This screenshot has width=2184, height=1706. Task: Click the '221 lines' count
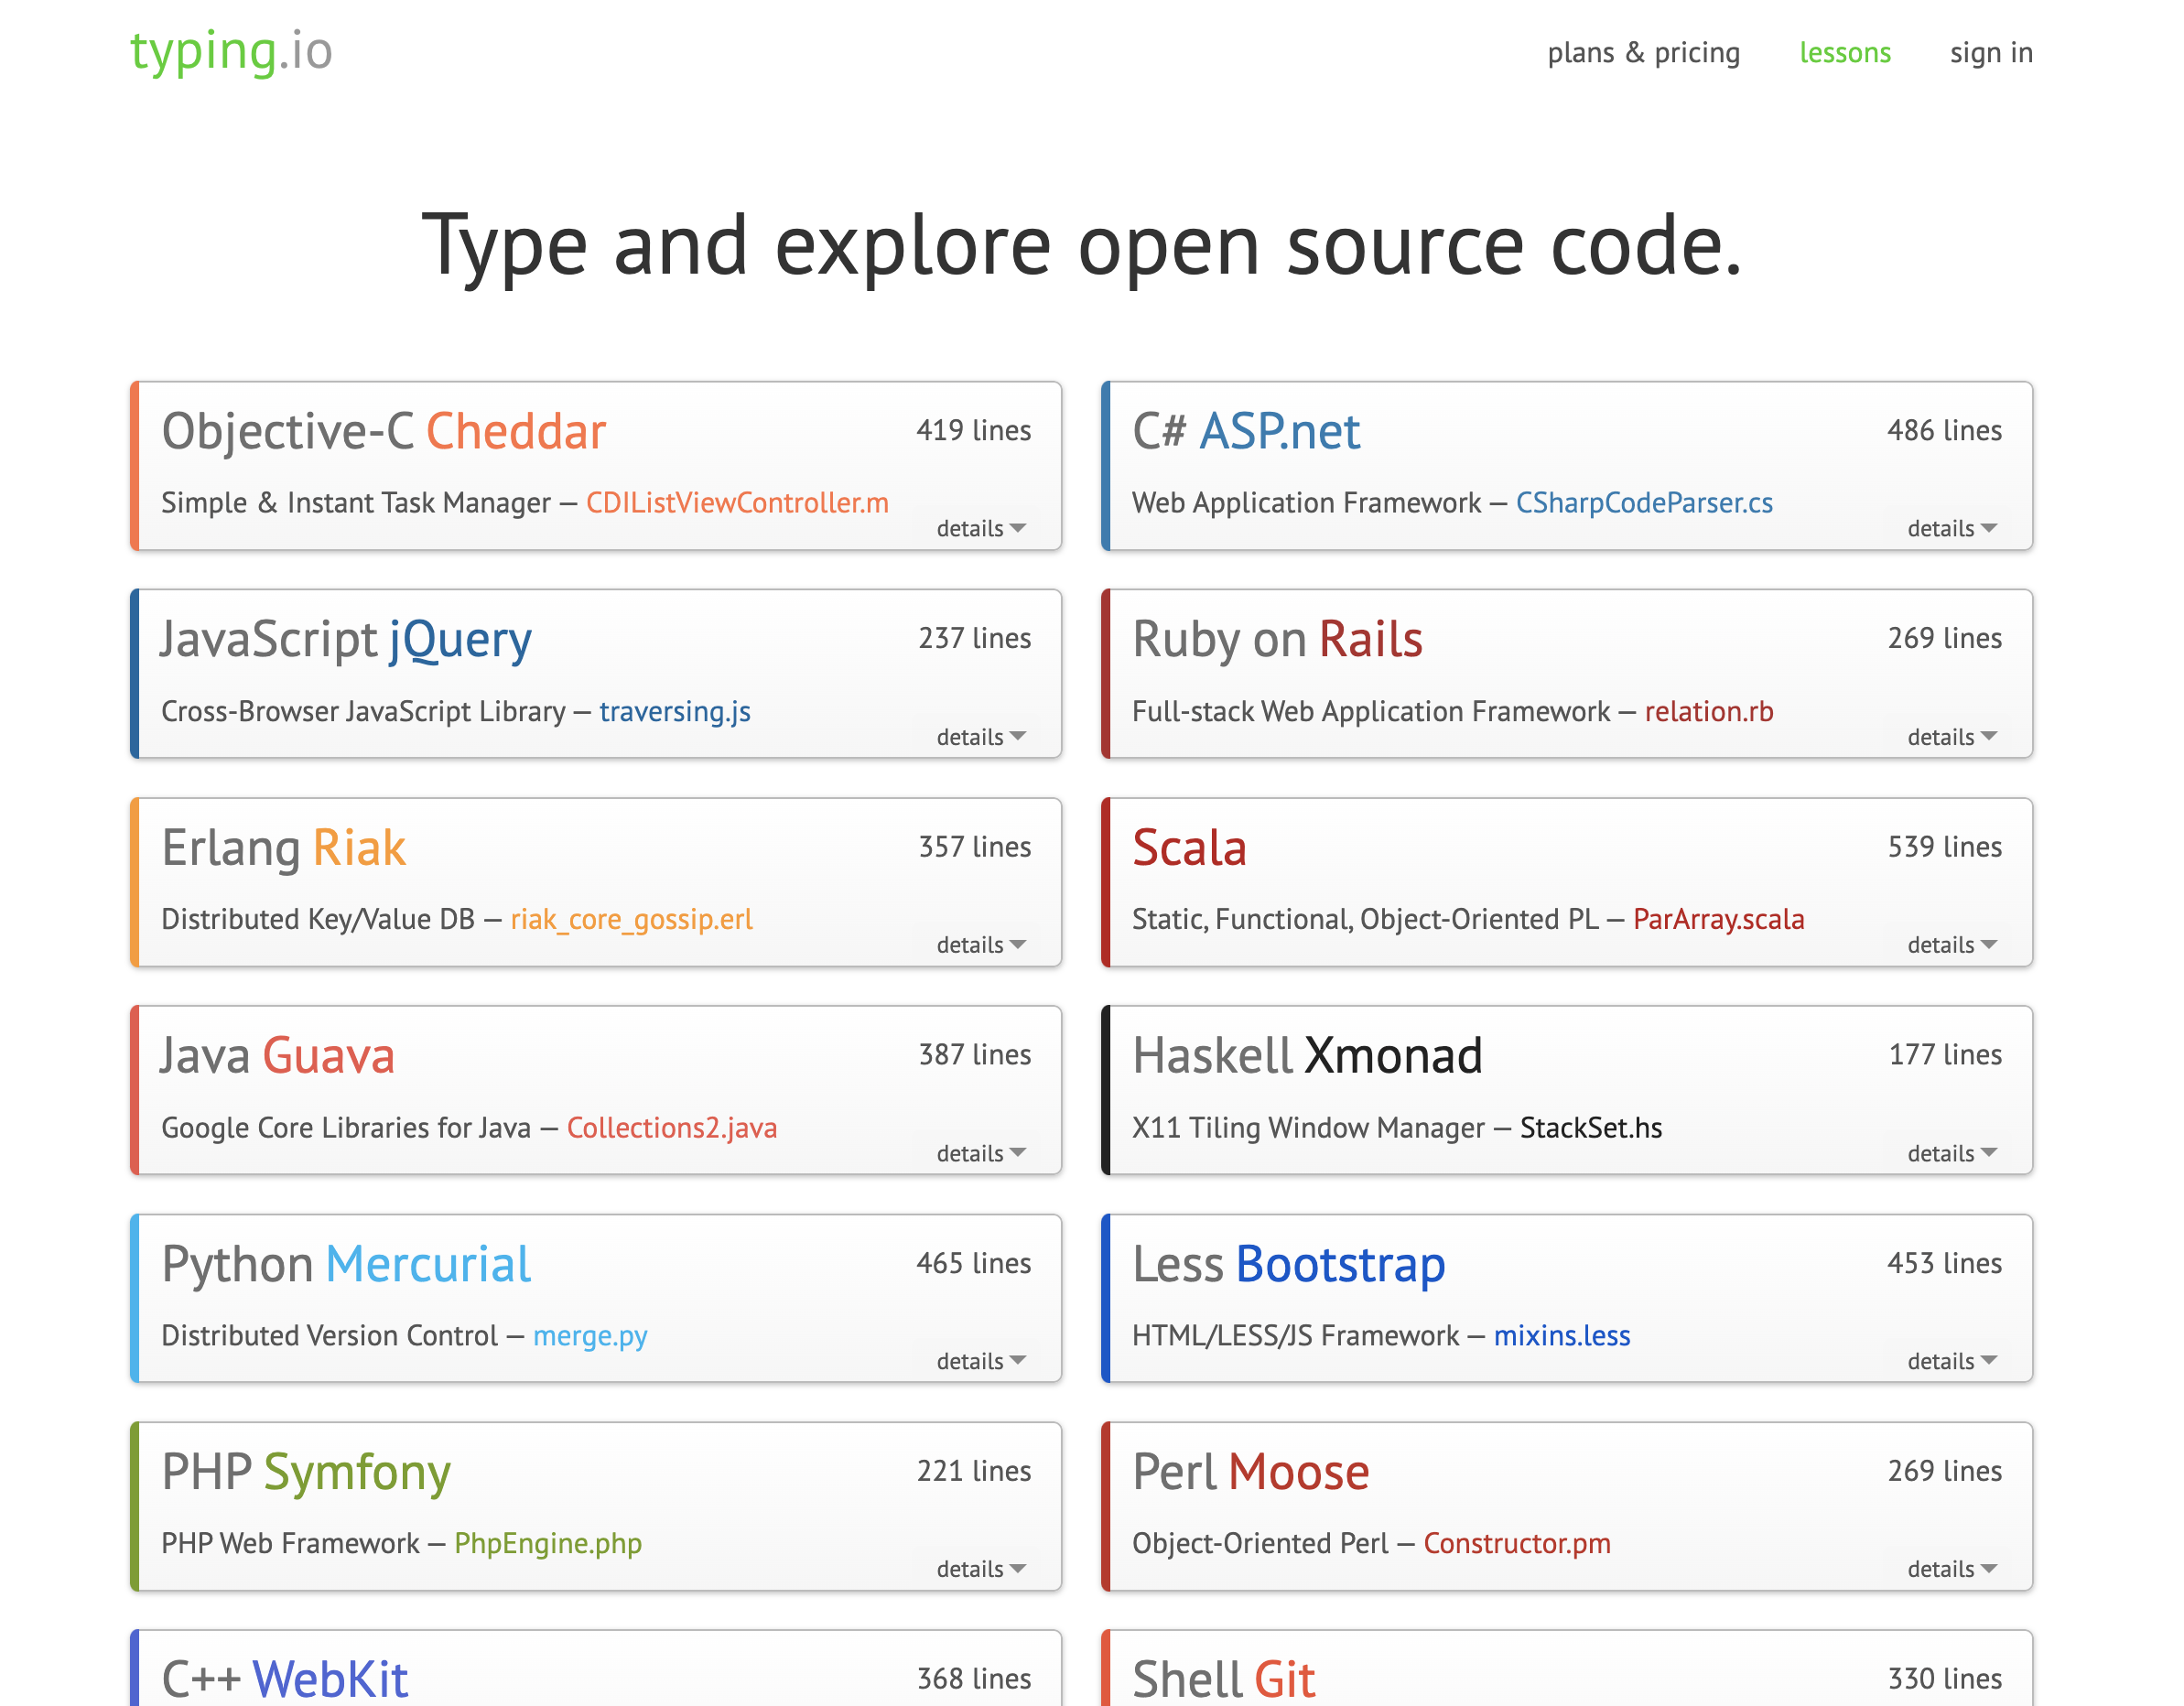click(x=974, y=1471)
